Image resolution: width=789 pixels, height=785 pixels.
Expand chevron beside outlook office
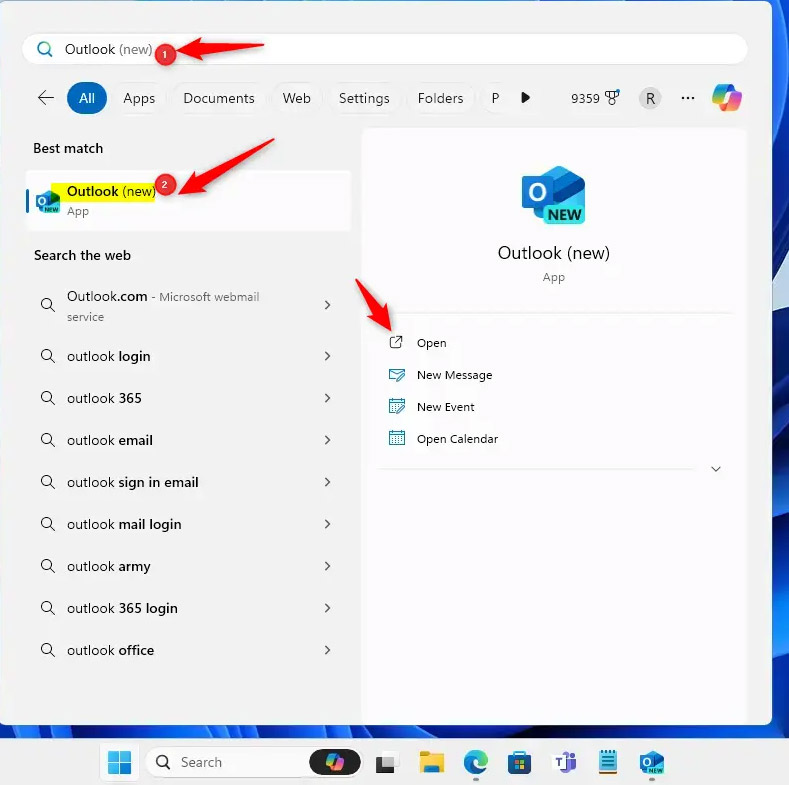(x=327, y=650)
